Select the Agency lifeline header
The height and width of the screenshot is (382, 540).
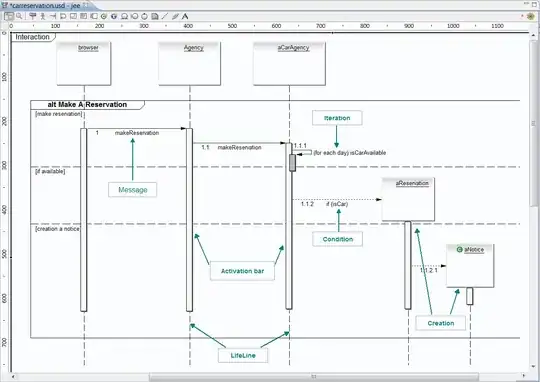[189, 64]
